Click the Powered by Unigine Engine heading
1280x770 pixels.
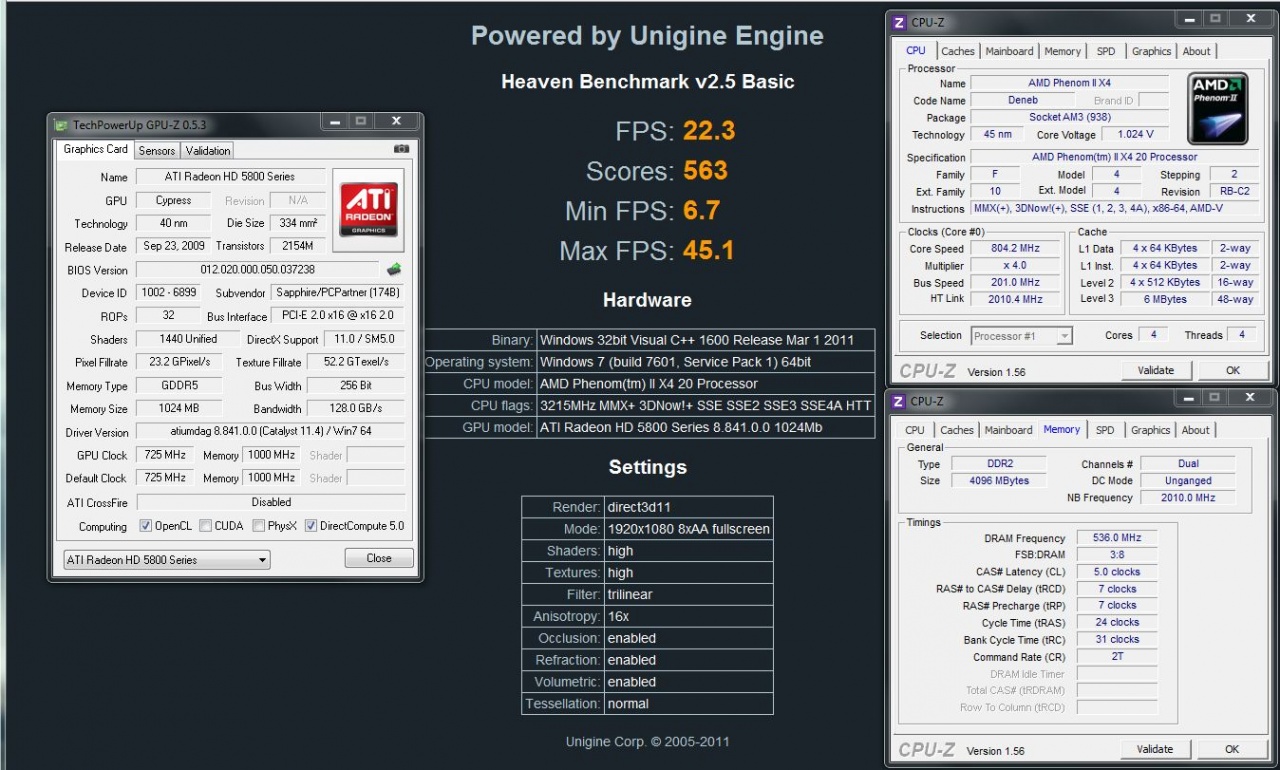coord(647,36)
